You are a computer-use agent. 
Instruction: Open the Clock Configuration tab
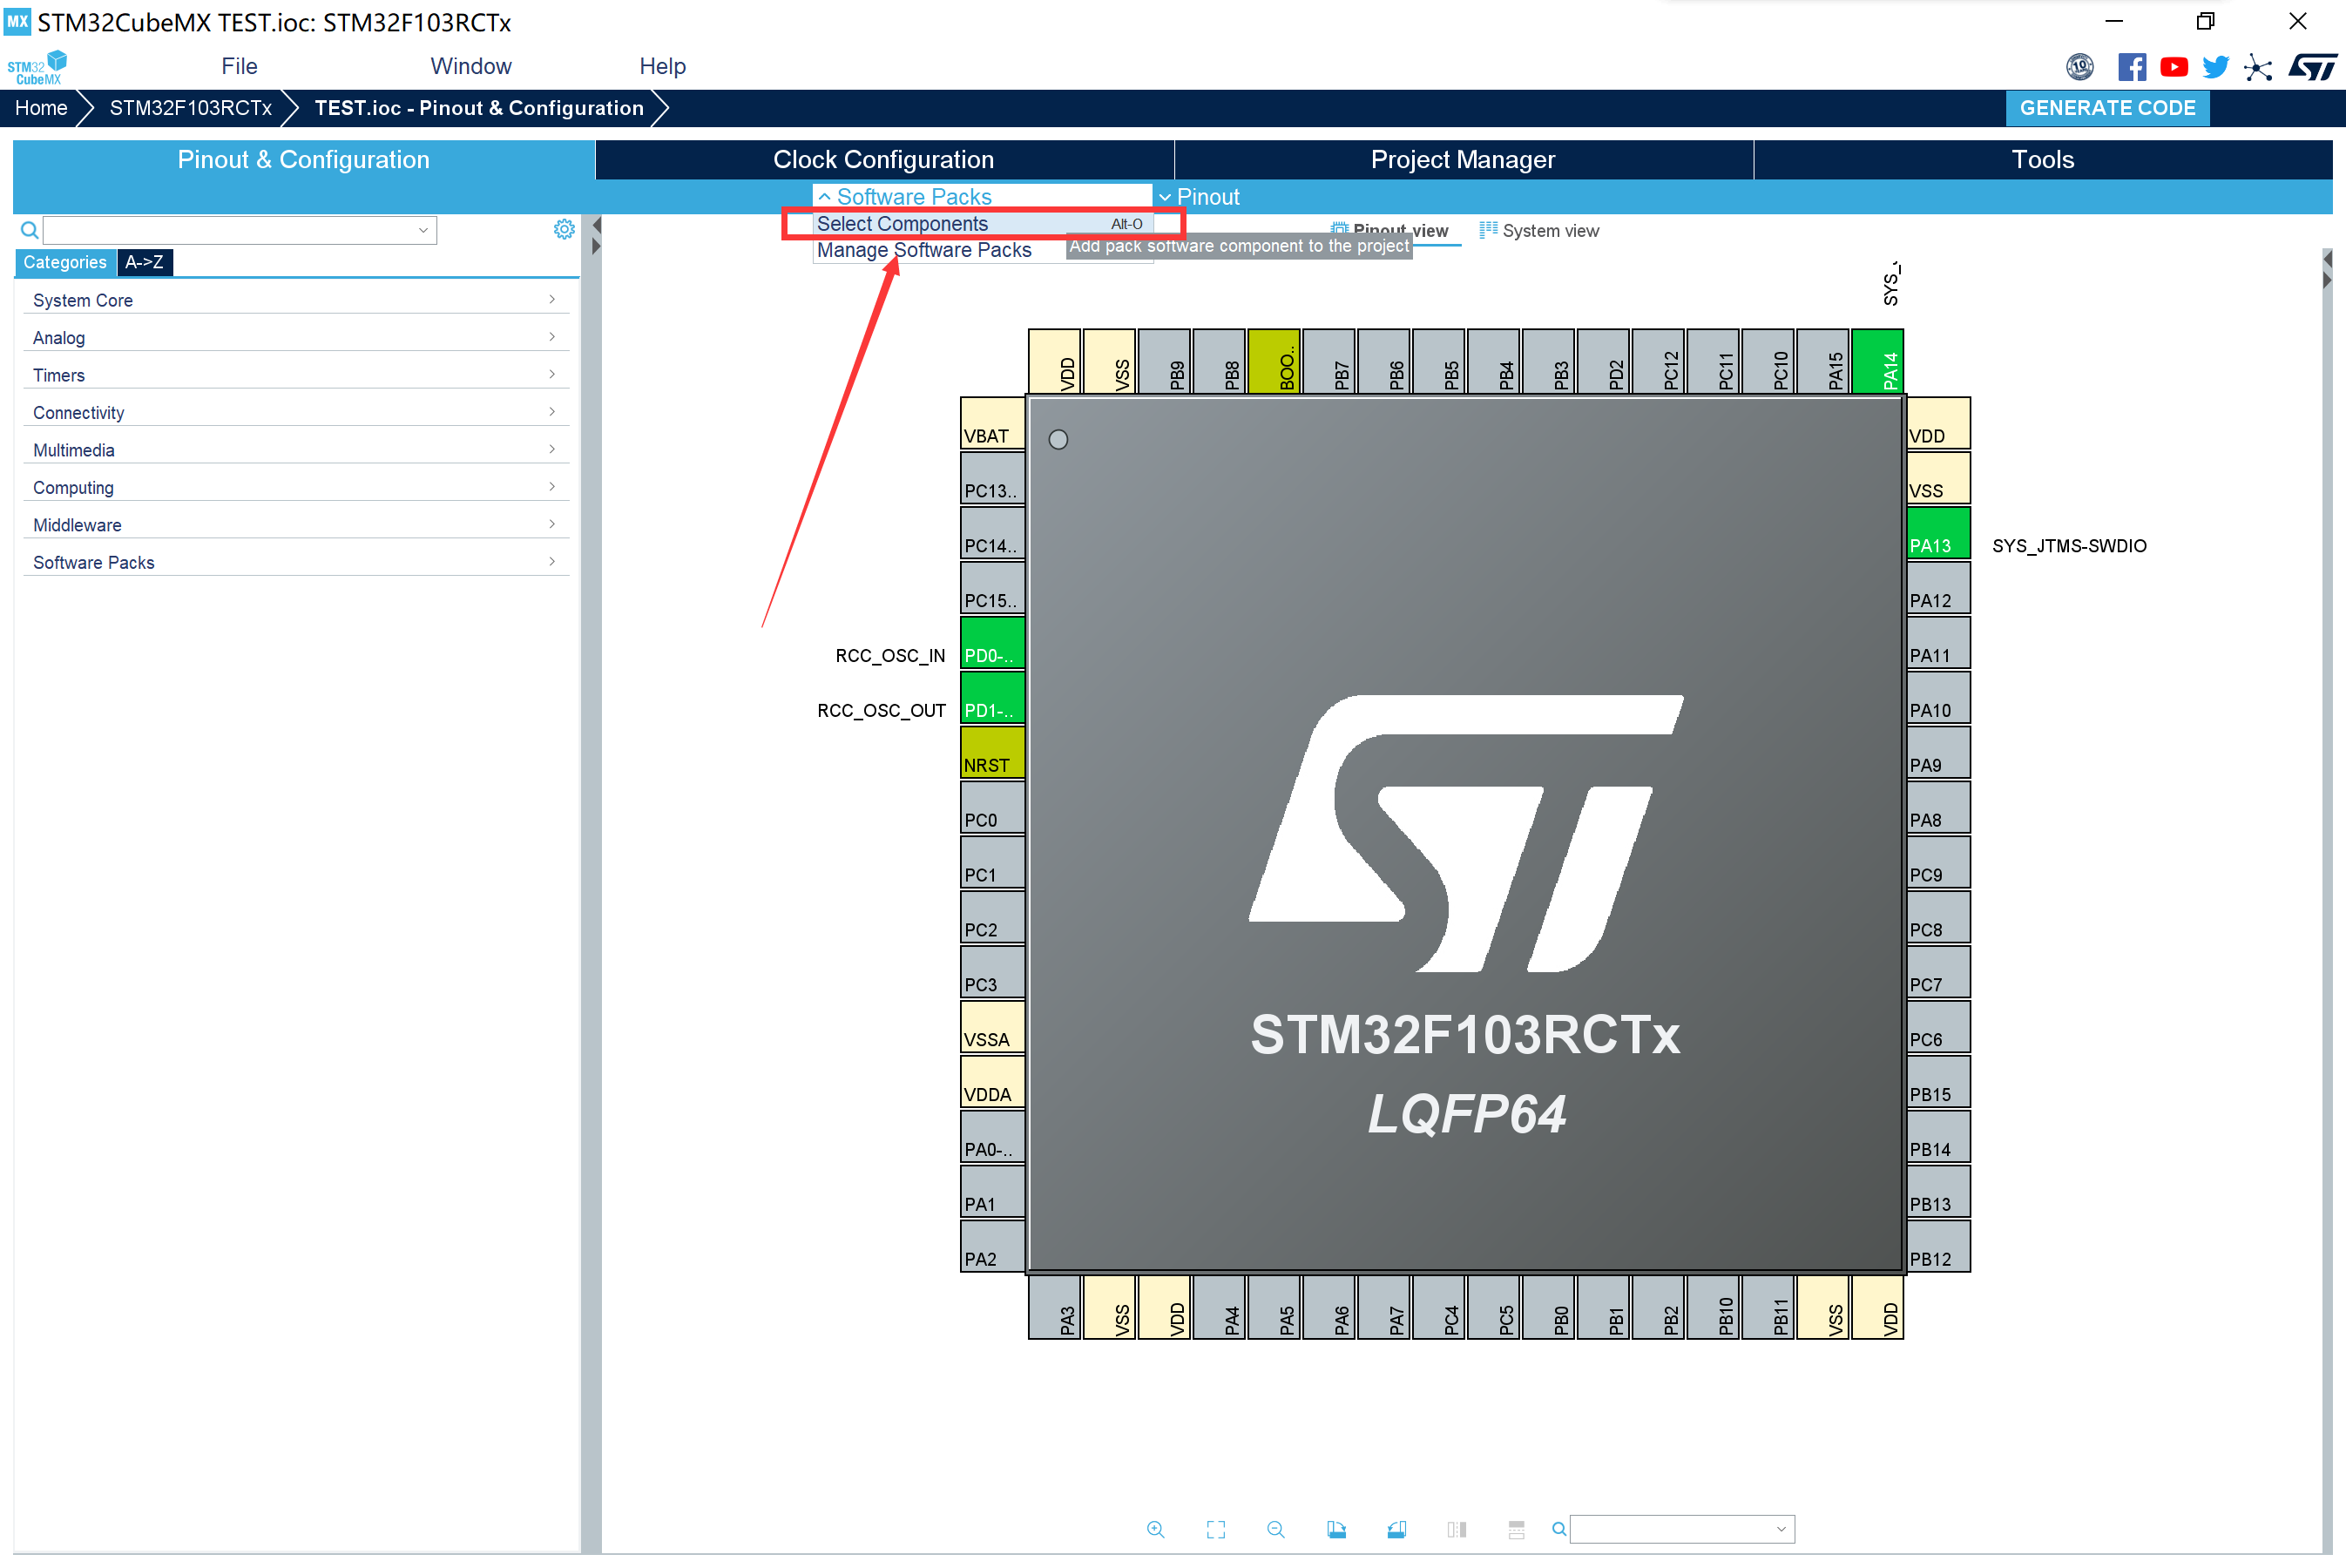click(882, 159)
